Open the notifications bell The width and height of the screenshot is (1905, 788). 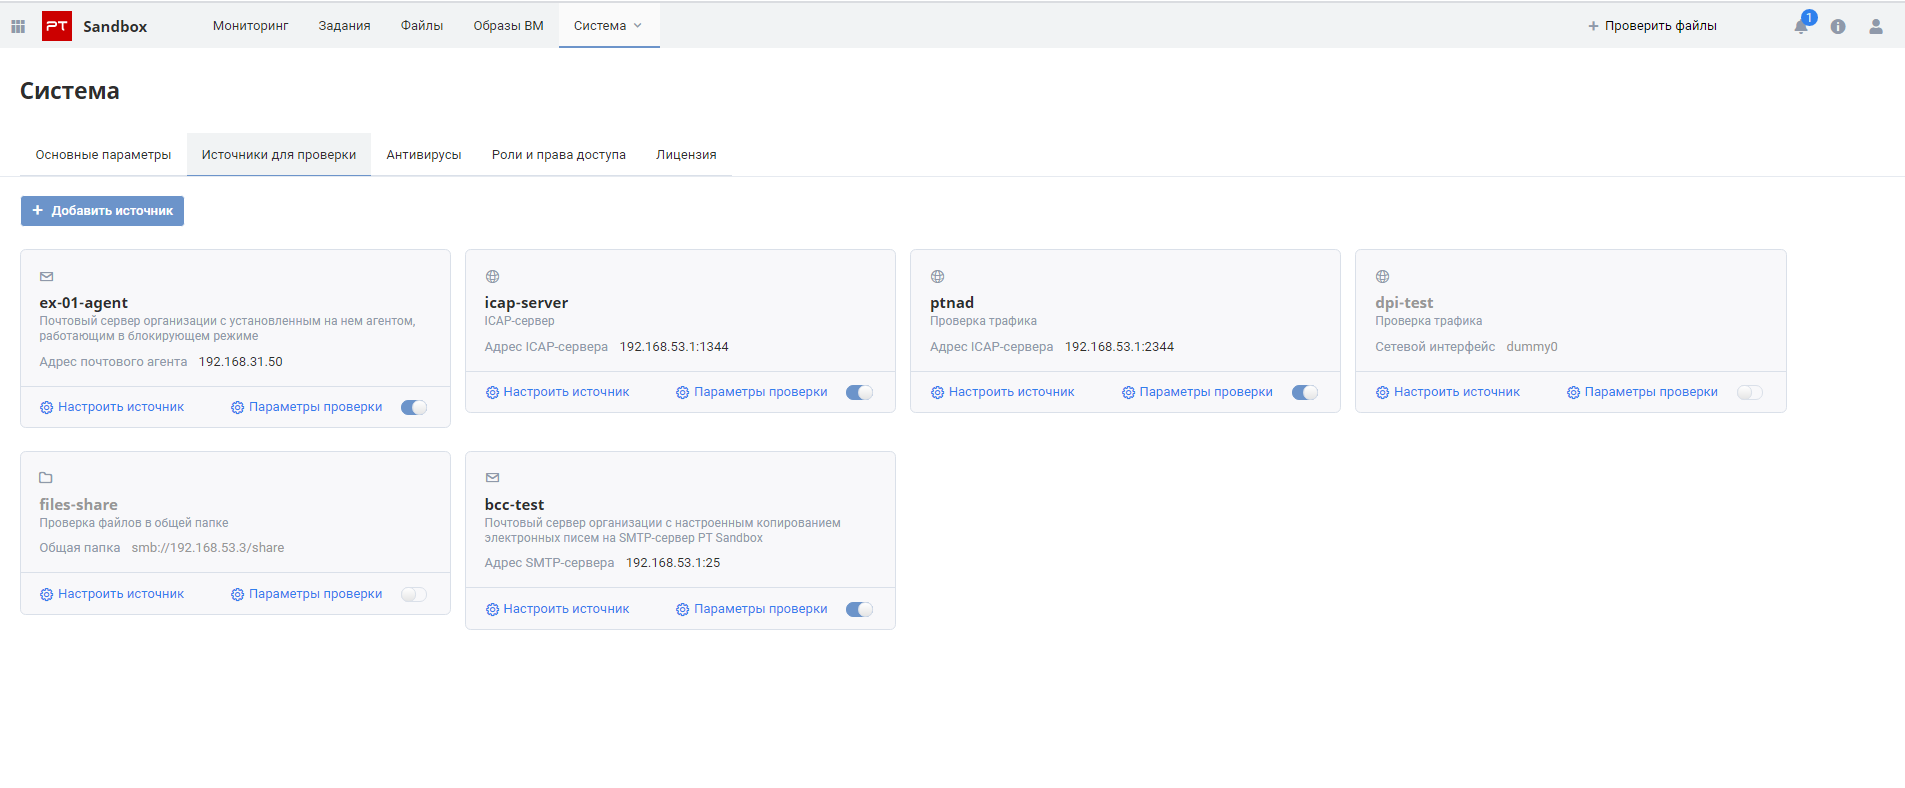point(1801,27)
